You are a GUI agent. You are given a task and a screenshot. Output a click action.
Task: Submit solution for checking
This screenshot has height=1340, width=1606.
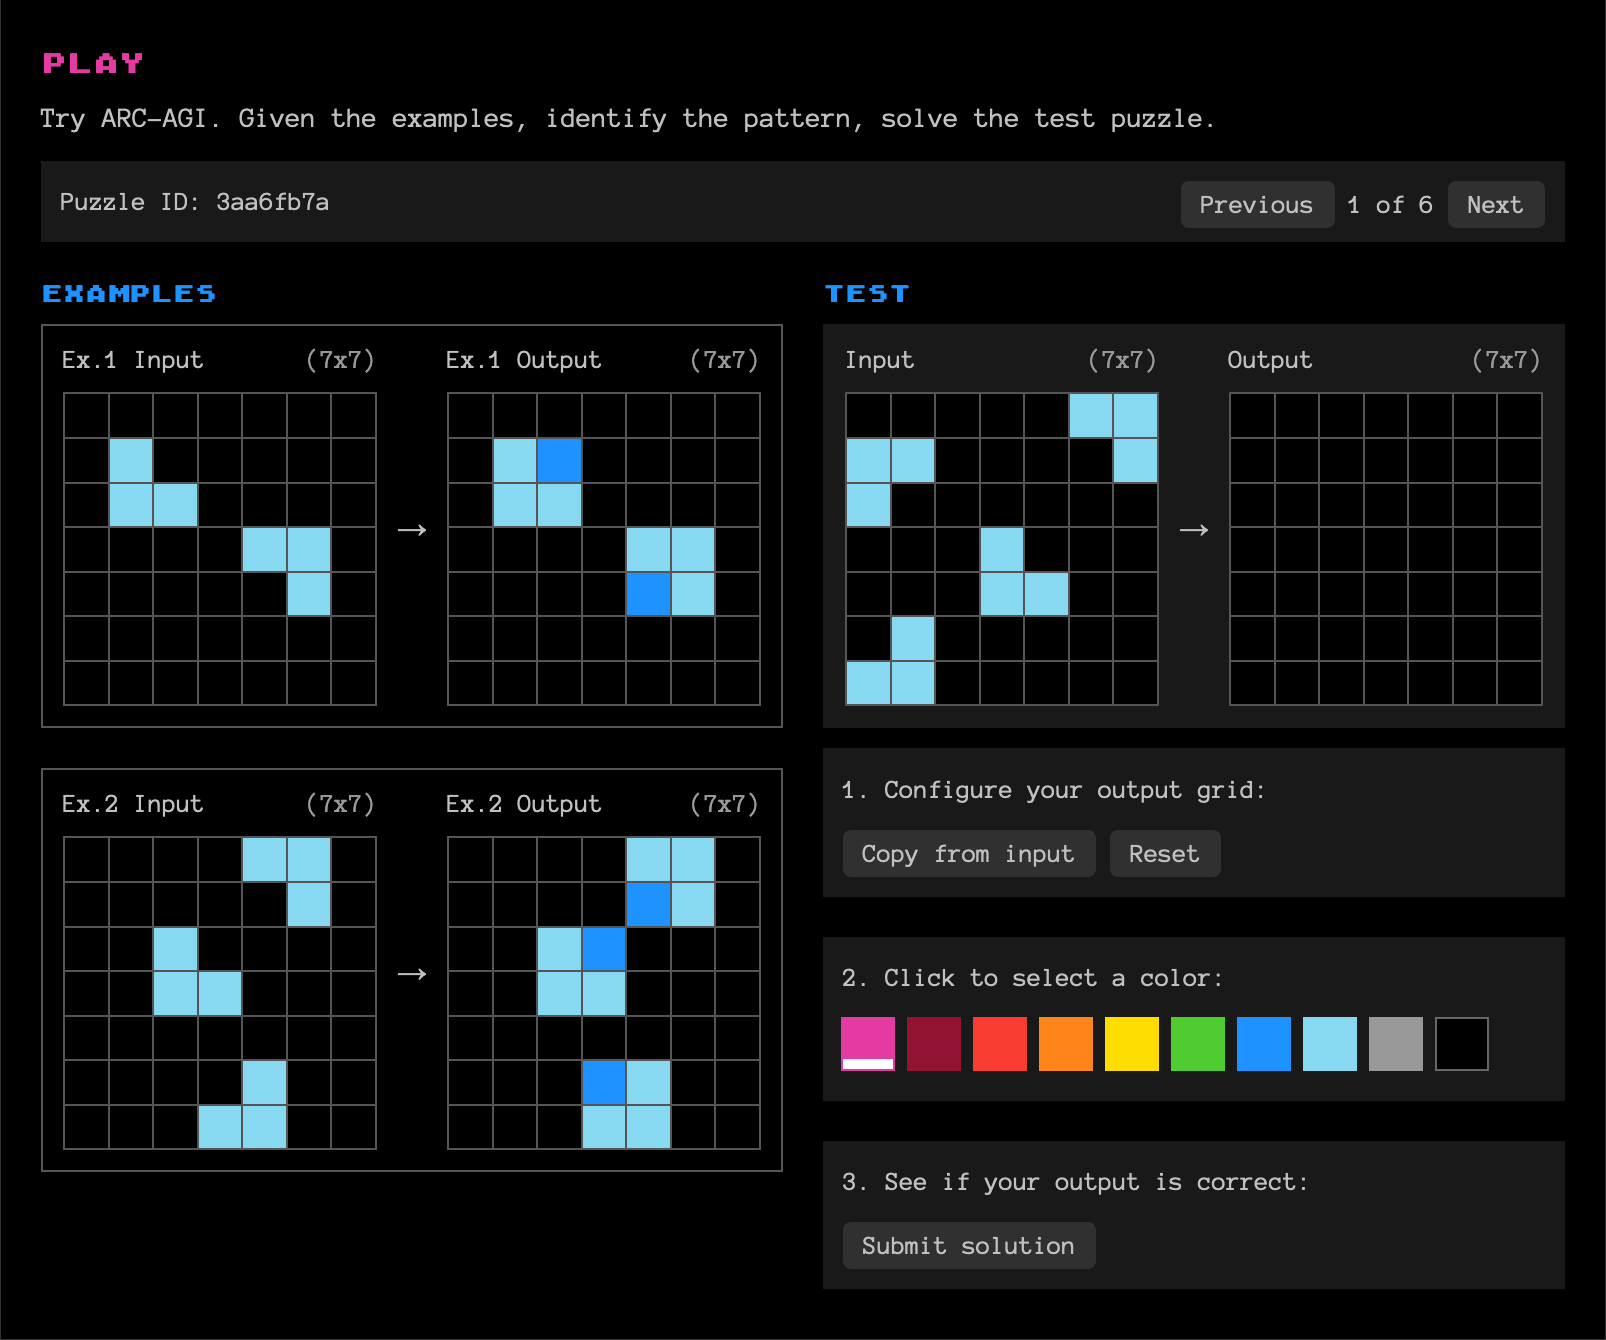pyautogui.click(x=968, y=1246)
